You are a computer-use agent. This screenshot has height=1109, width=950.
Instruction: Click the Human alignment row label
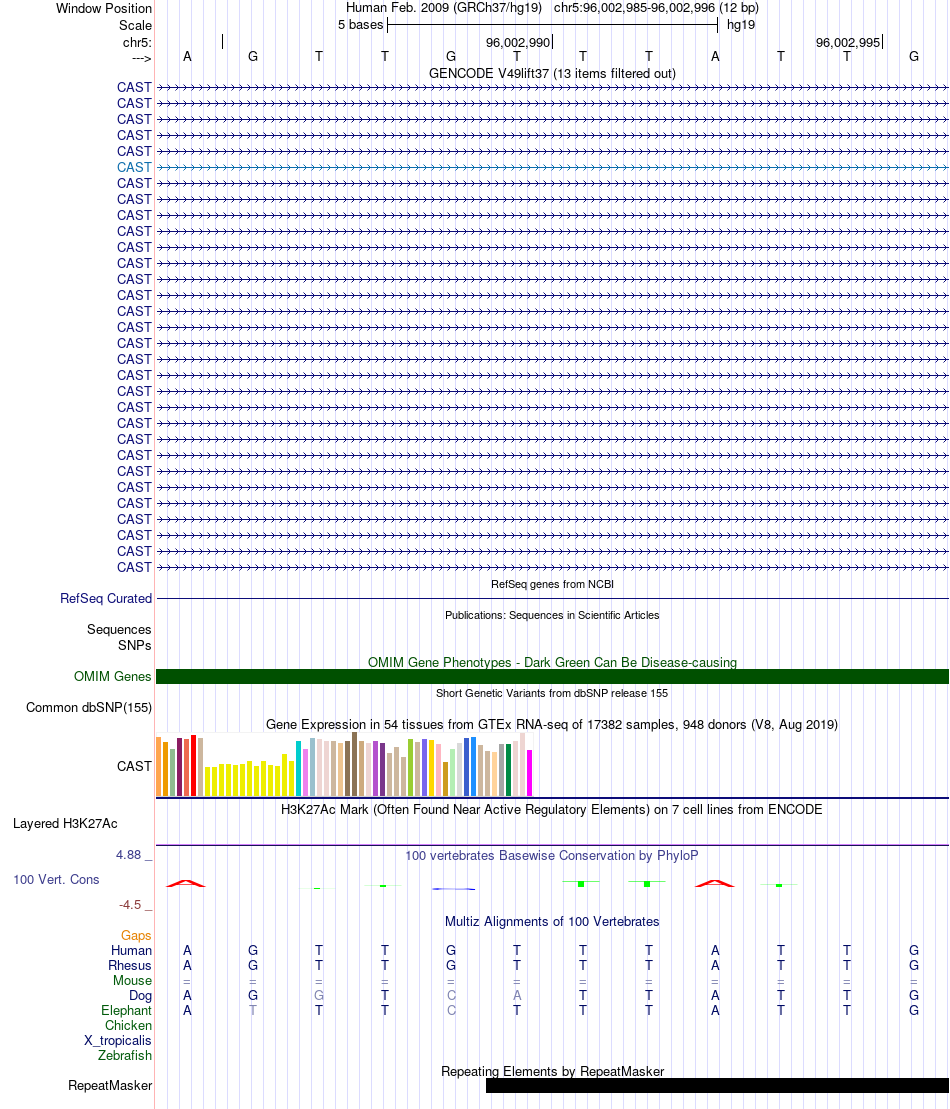[x=132, y=951]
